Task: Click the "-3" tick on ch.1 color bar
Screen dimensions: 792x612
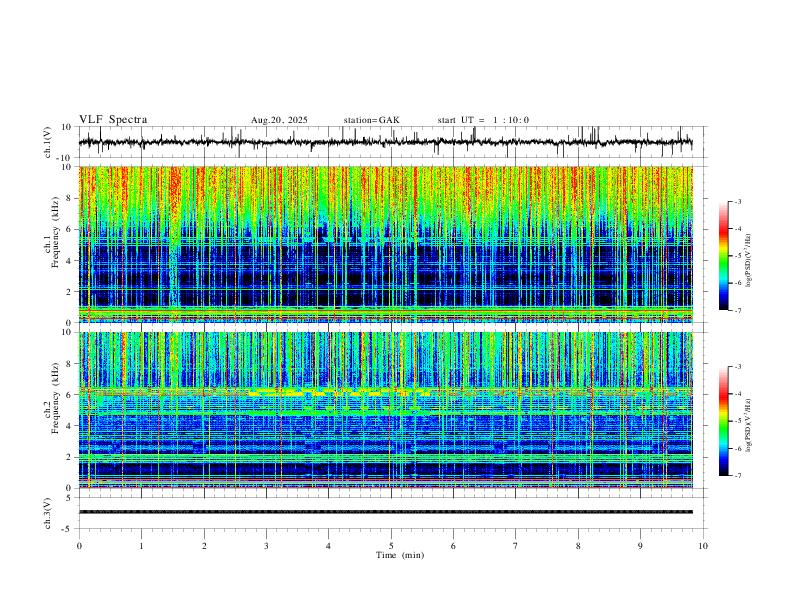Action: [738, 201]
